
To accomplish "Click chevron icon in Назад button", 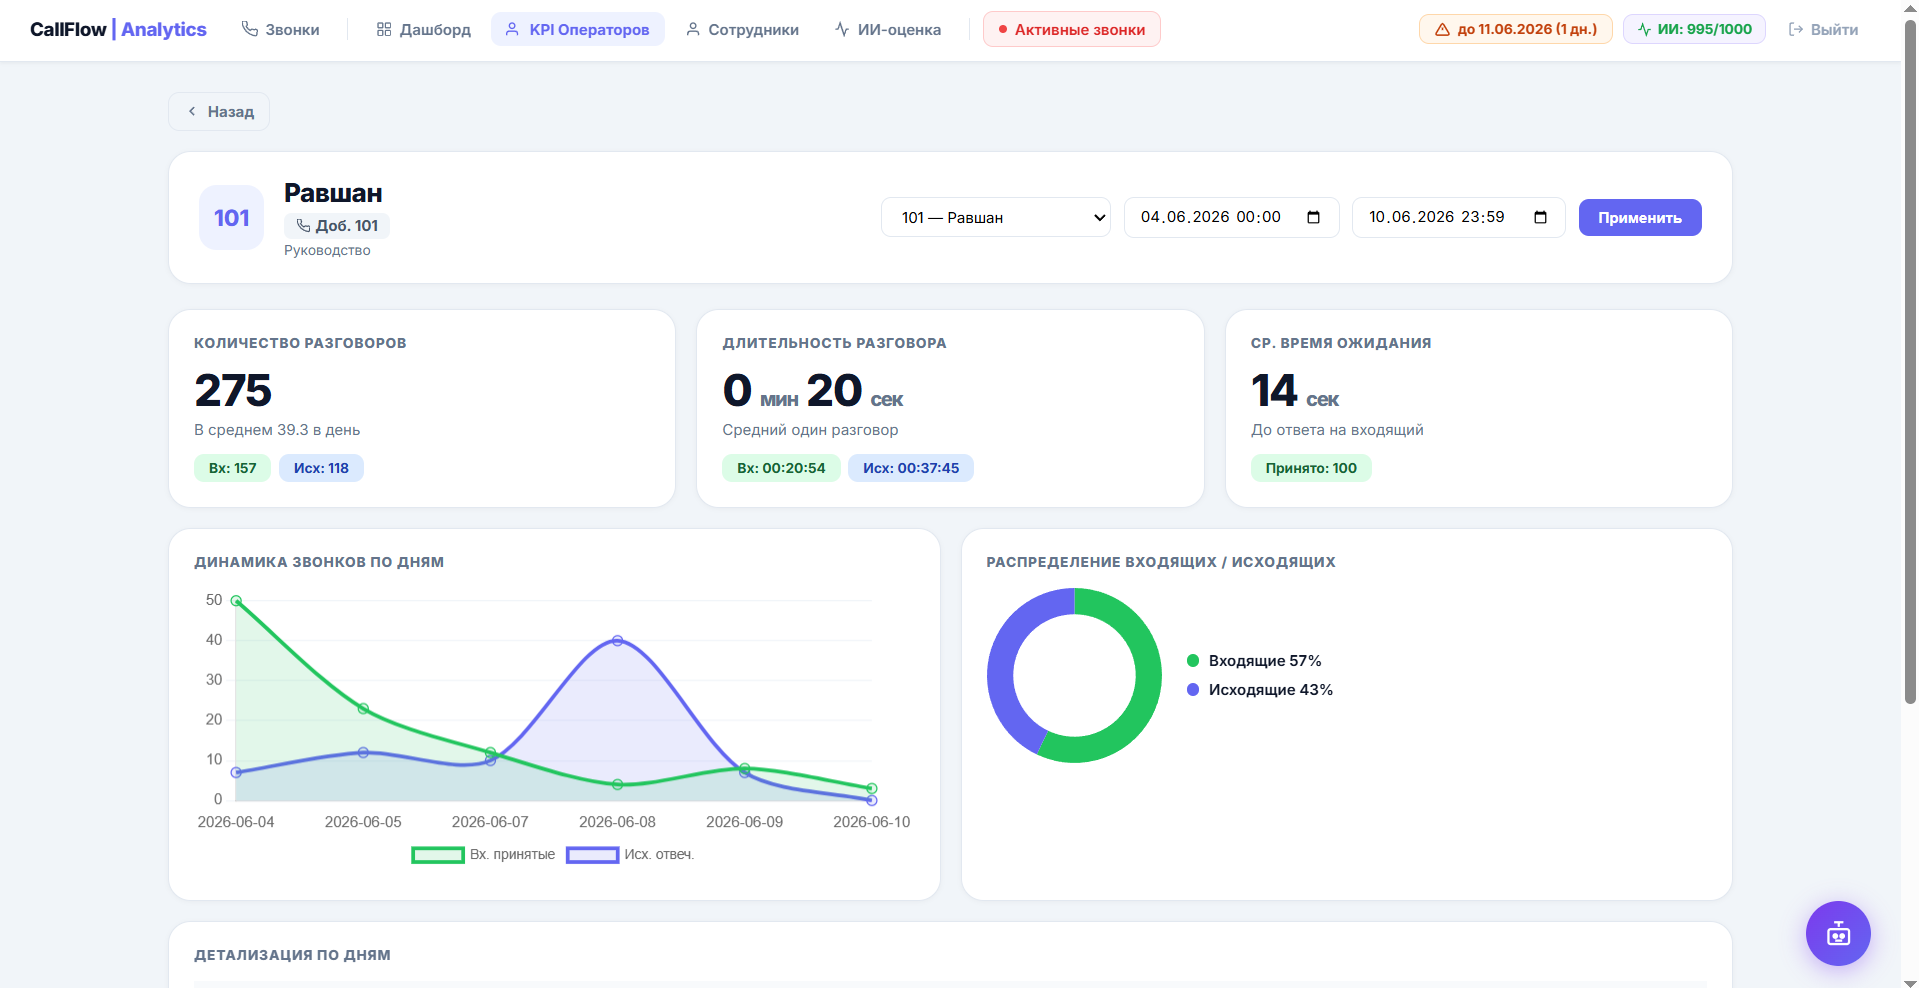I will (192, 111).
